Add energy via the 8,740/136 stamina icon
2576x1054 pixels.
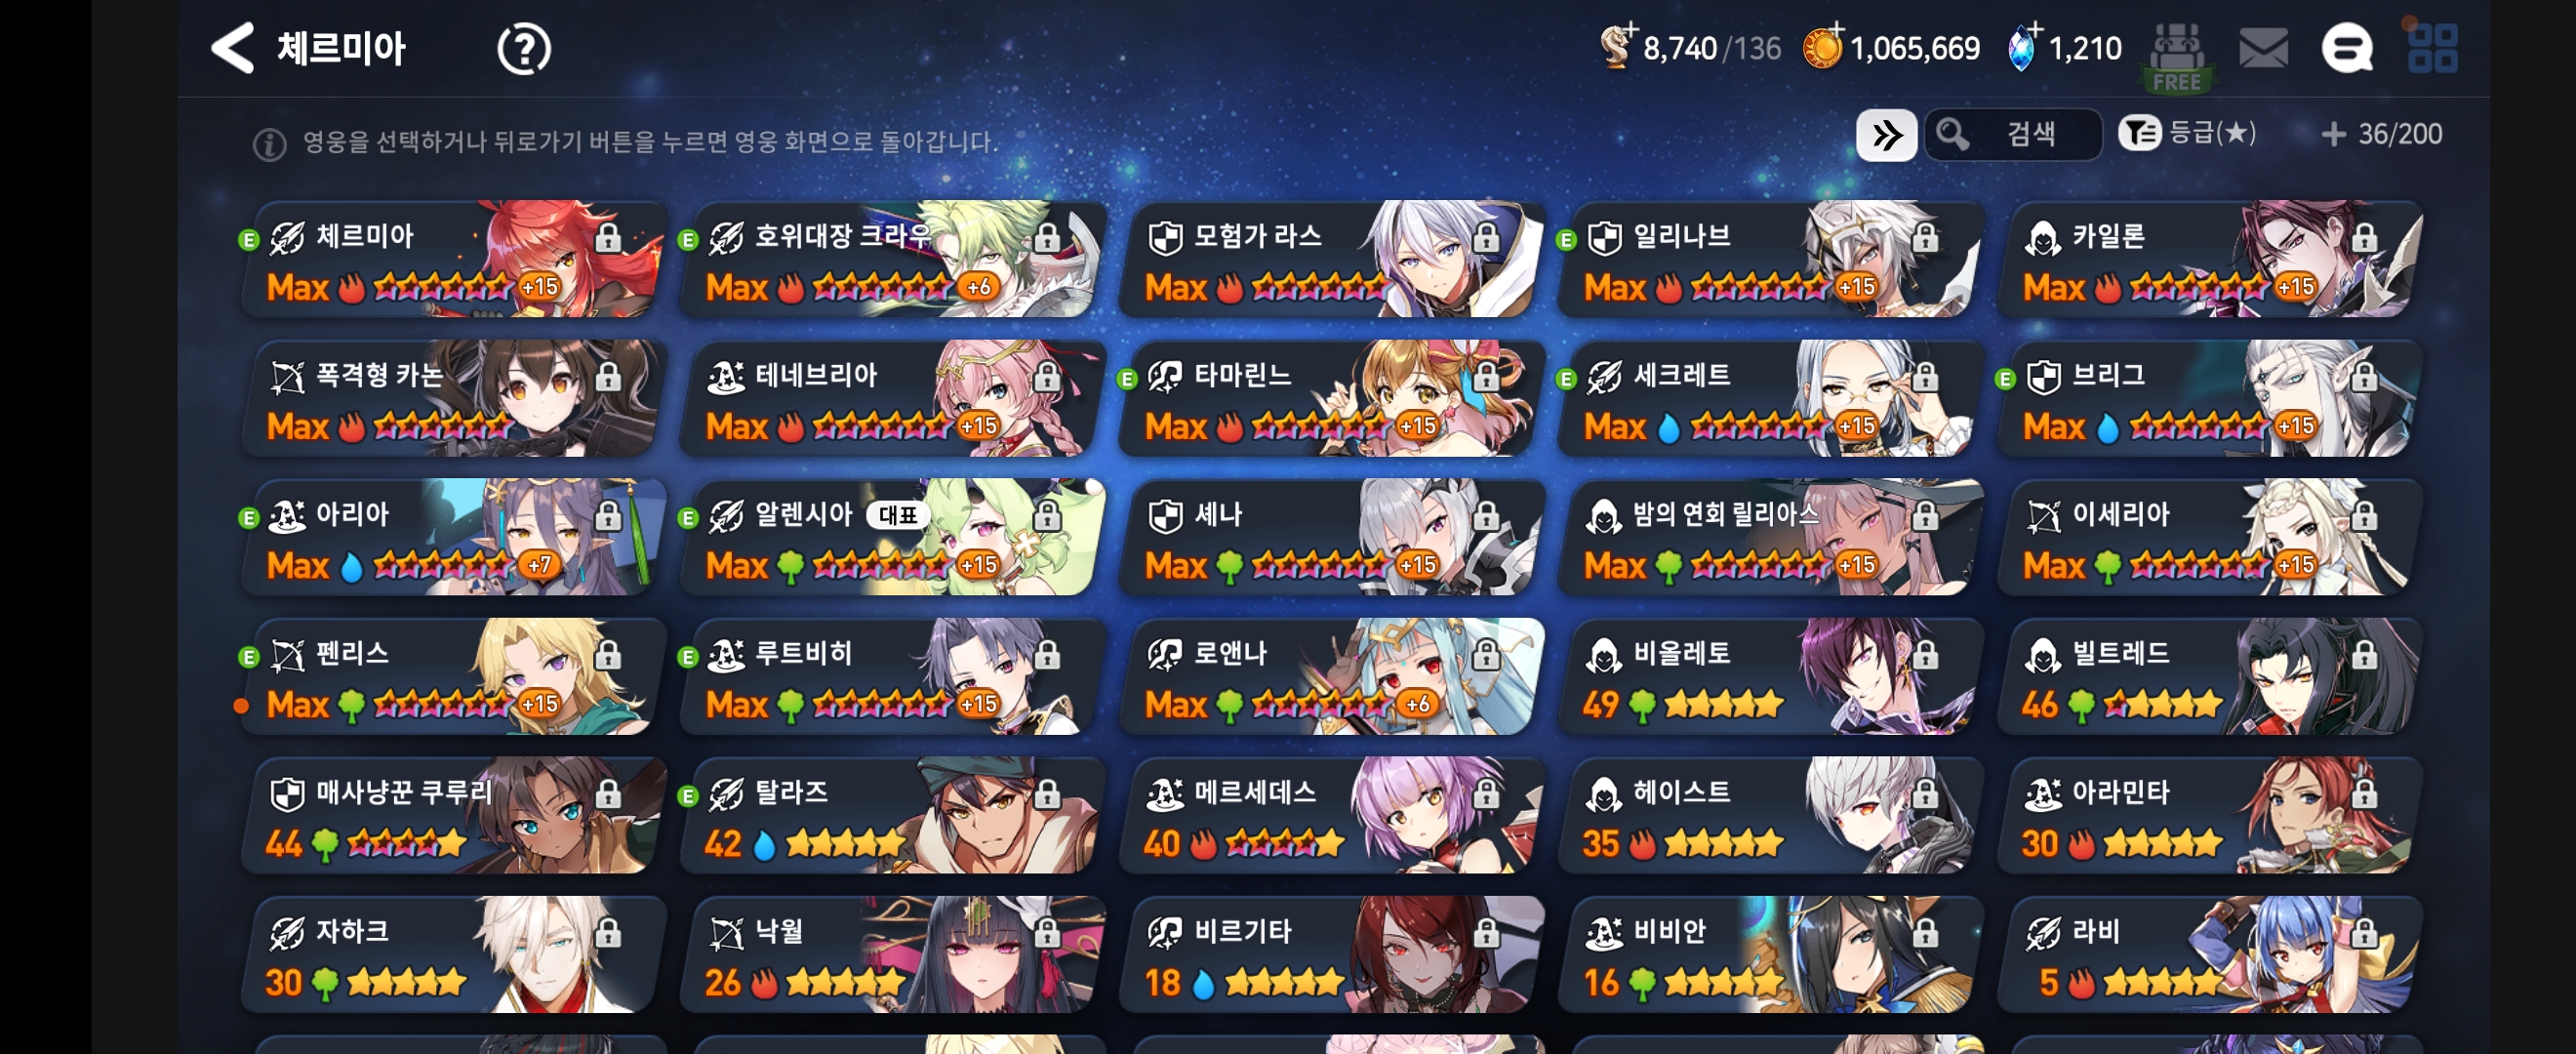1617,46
